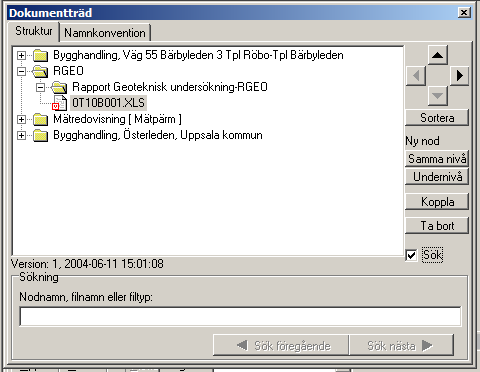Expand the Bygghandling, Väg 55 Bärbyleden node

[21, 55]
